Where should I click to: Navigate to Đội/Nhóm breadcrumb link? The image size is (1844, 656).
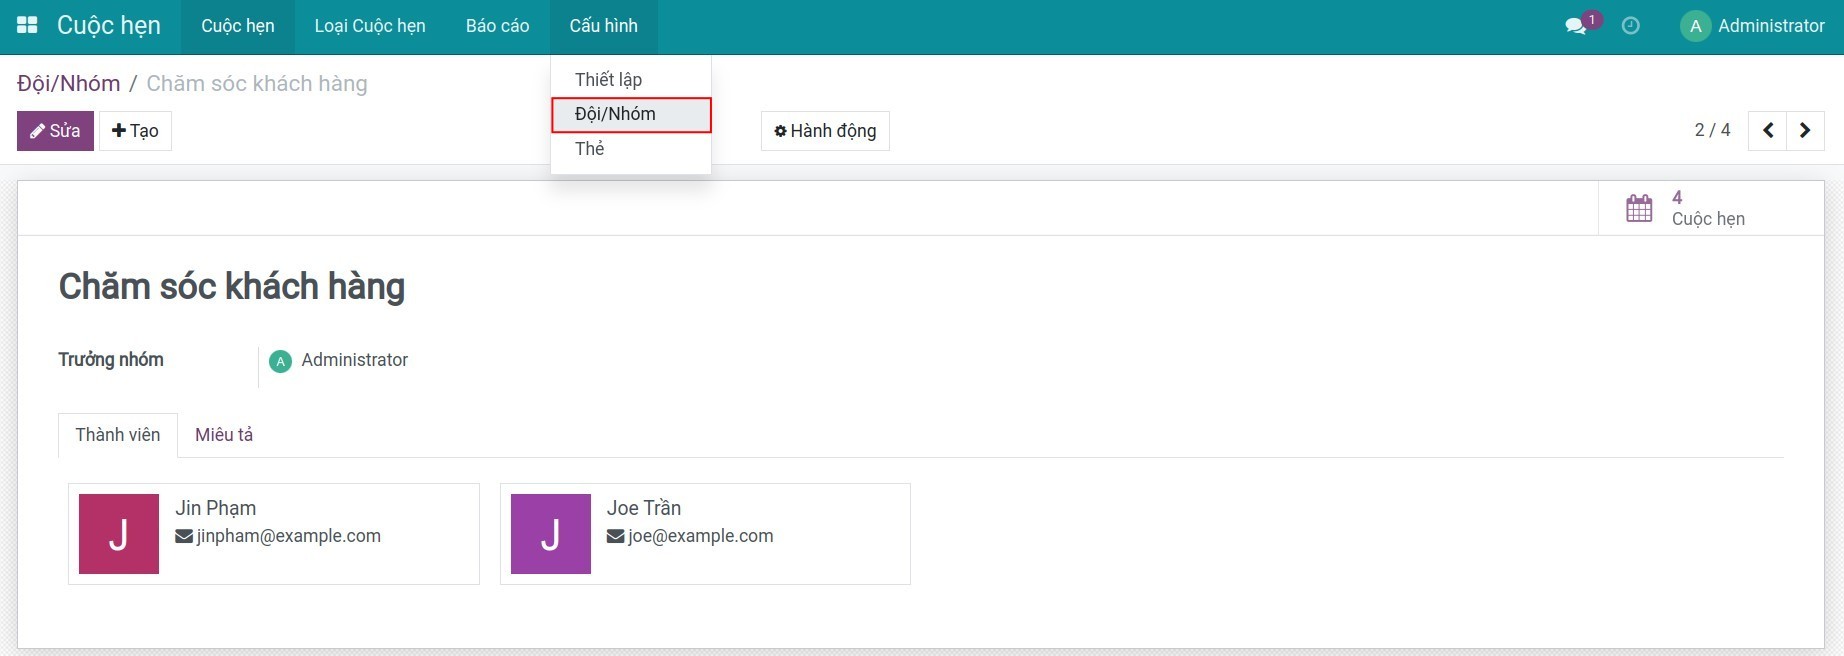[68, 84]
